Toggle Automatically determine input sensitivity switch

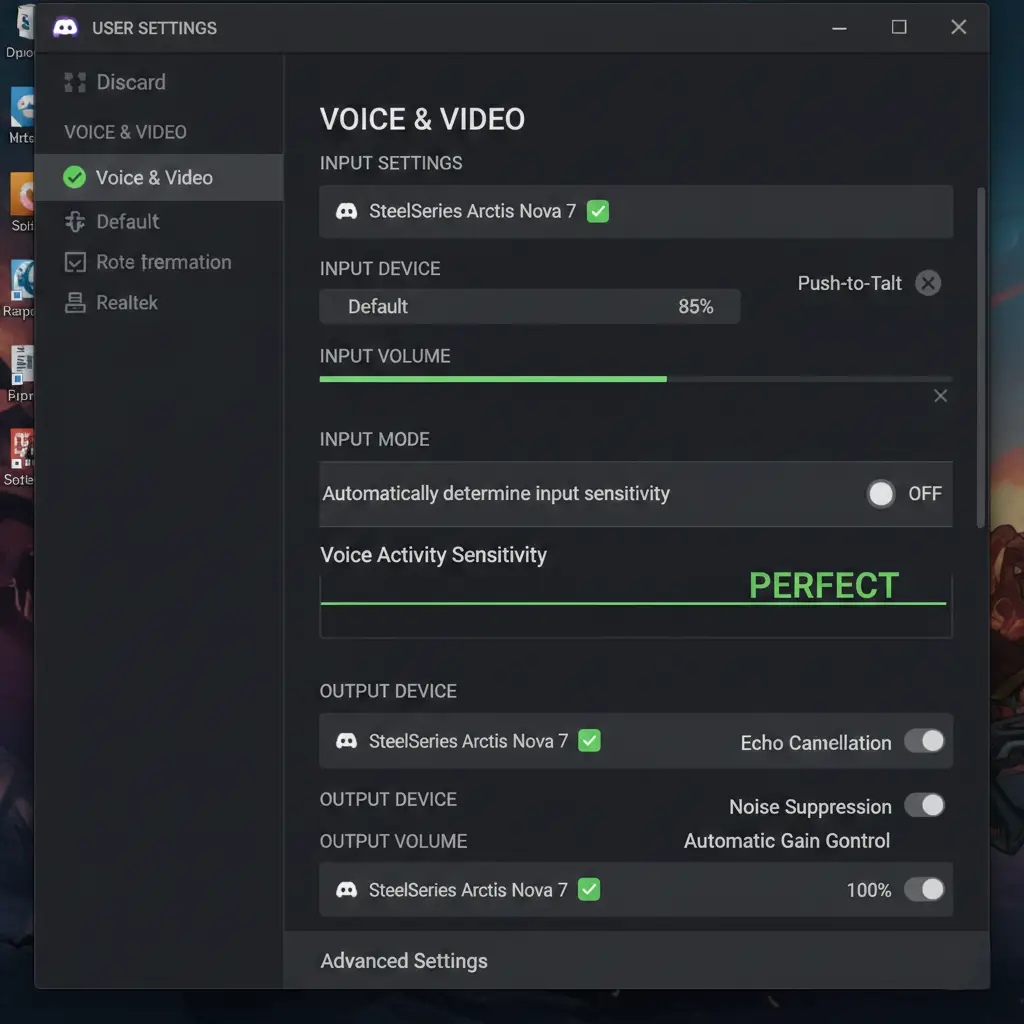(881, 494)
